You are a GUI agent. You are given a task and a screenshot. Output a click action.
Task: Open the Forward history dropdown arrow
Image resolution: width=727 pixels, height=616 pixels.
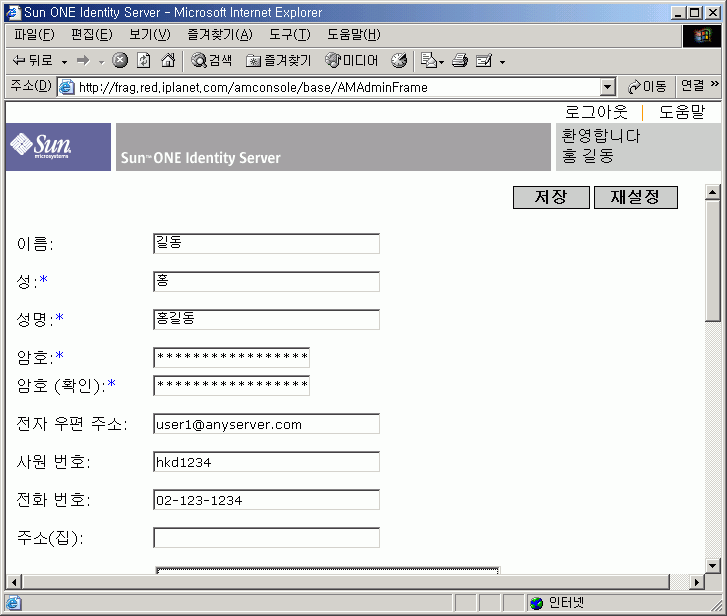click(101, 62)
